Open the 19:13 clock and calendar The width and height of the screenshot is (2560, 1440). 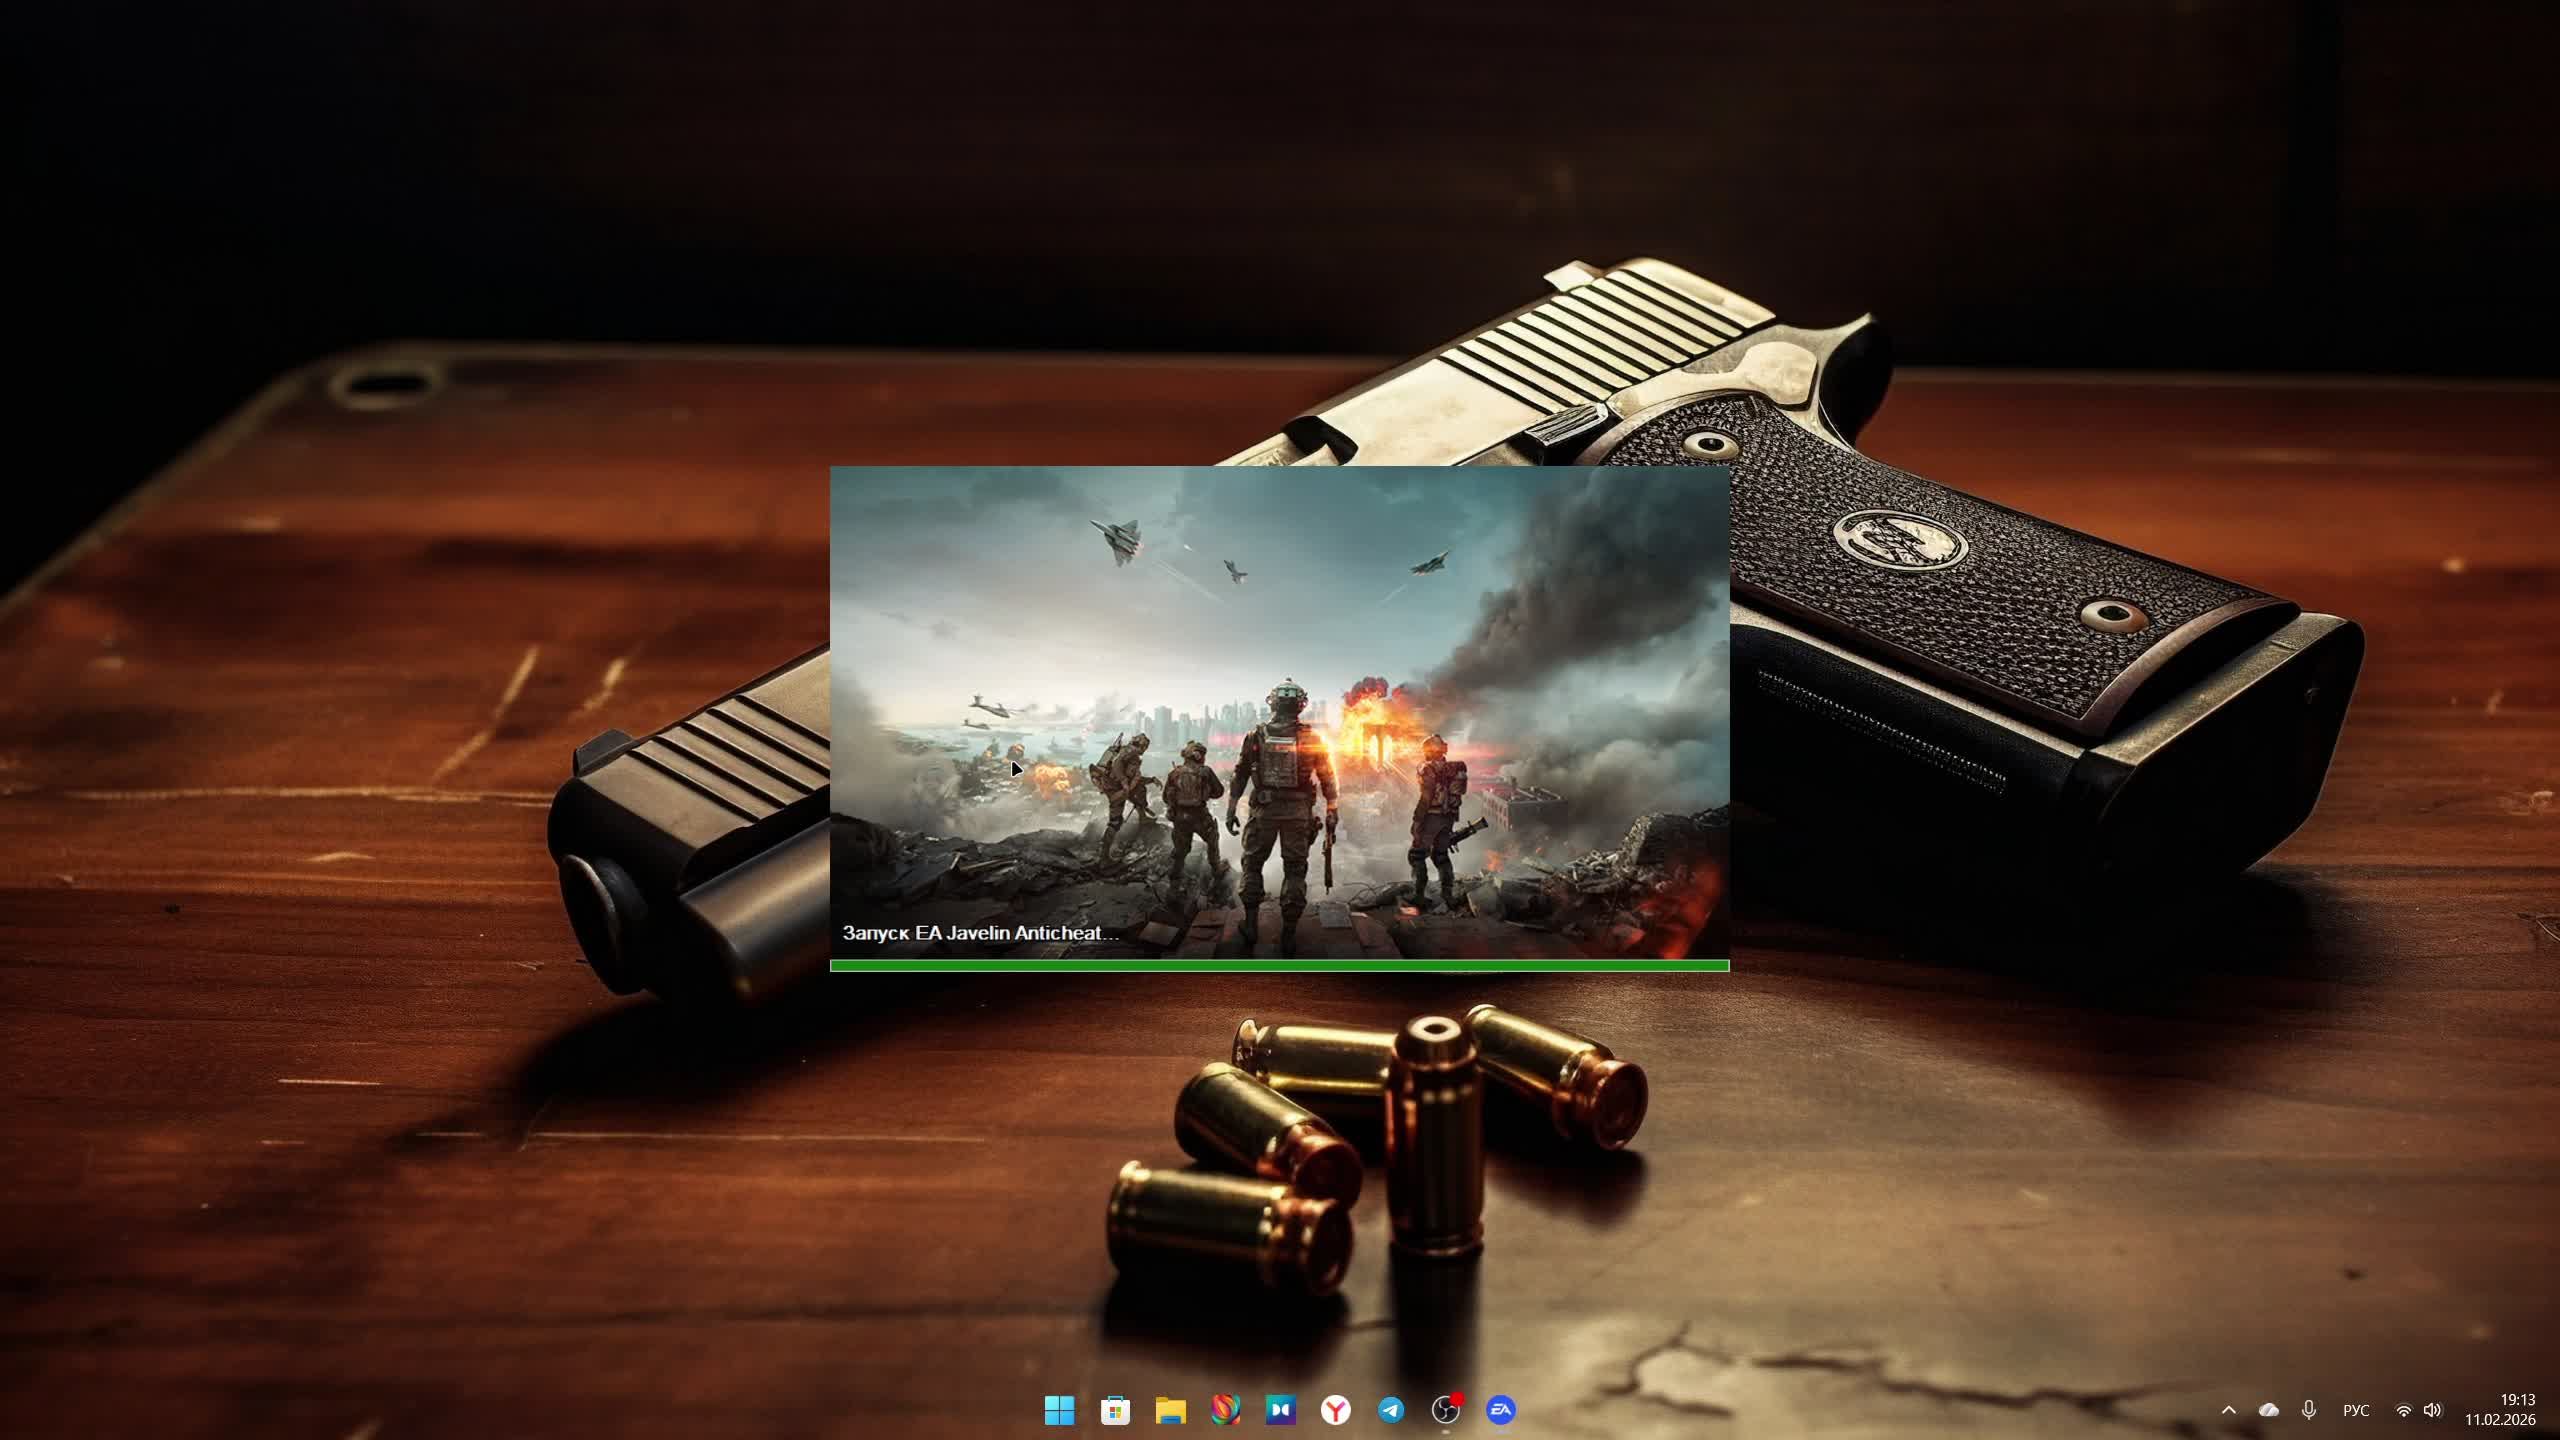click(x=2517, y=1399)
